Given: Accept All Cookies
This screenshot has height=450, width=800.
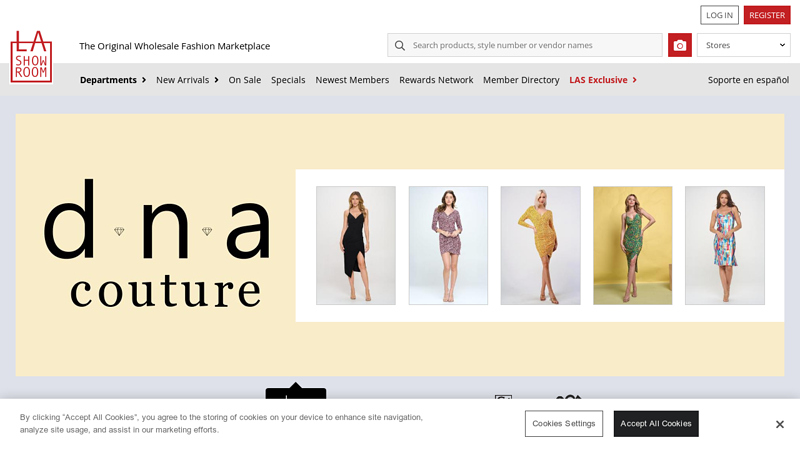Looking at the screenshot, I should pos(656,423).
